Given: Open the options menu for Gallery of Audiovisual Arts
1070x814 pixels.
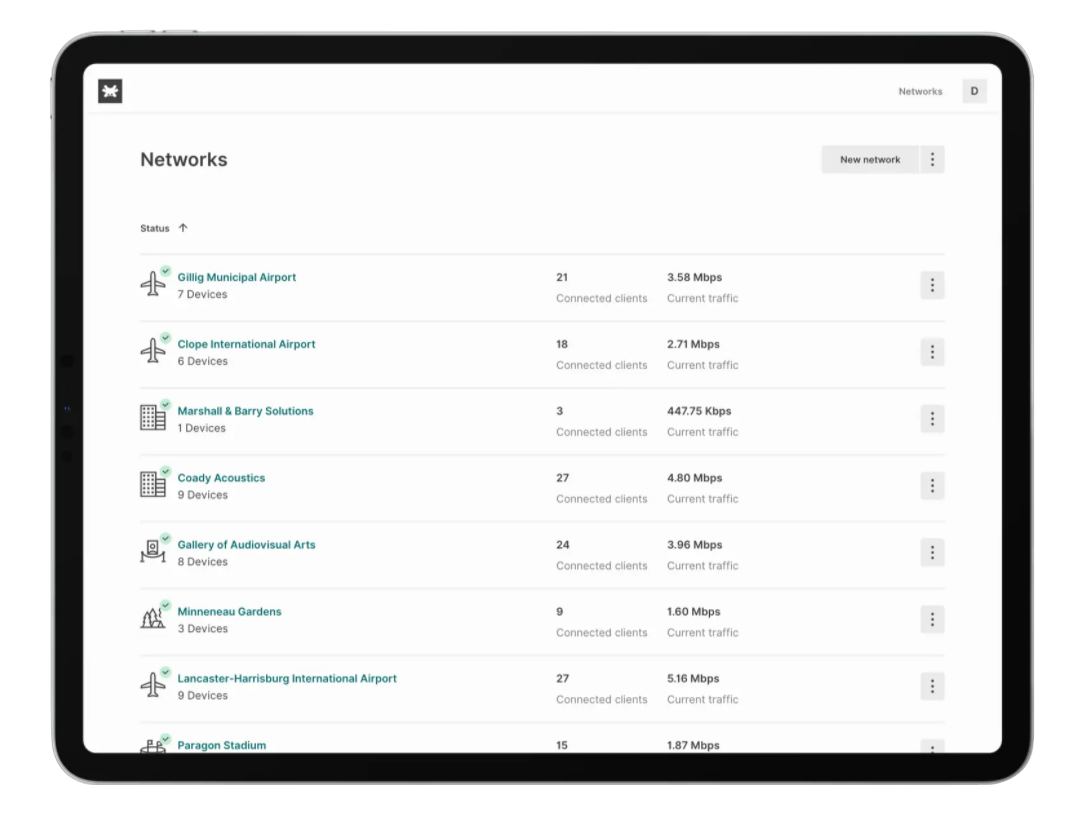Looking at the screenshot, I should coord(932,553).
